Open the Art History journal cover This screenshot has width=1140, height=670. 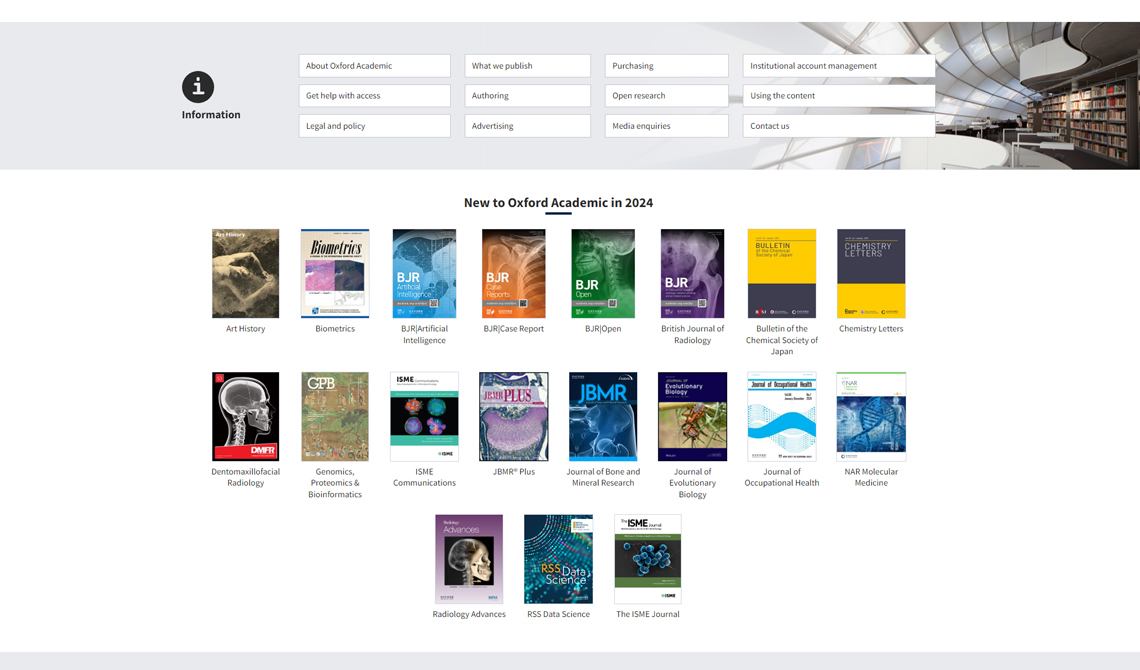[x=246, y=273]
